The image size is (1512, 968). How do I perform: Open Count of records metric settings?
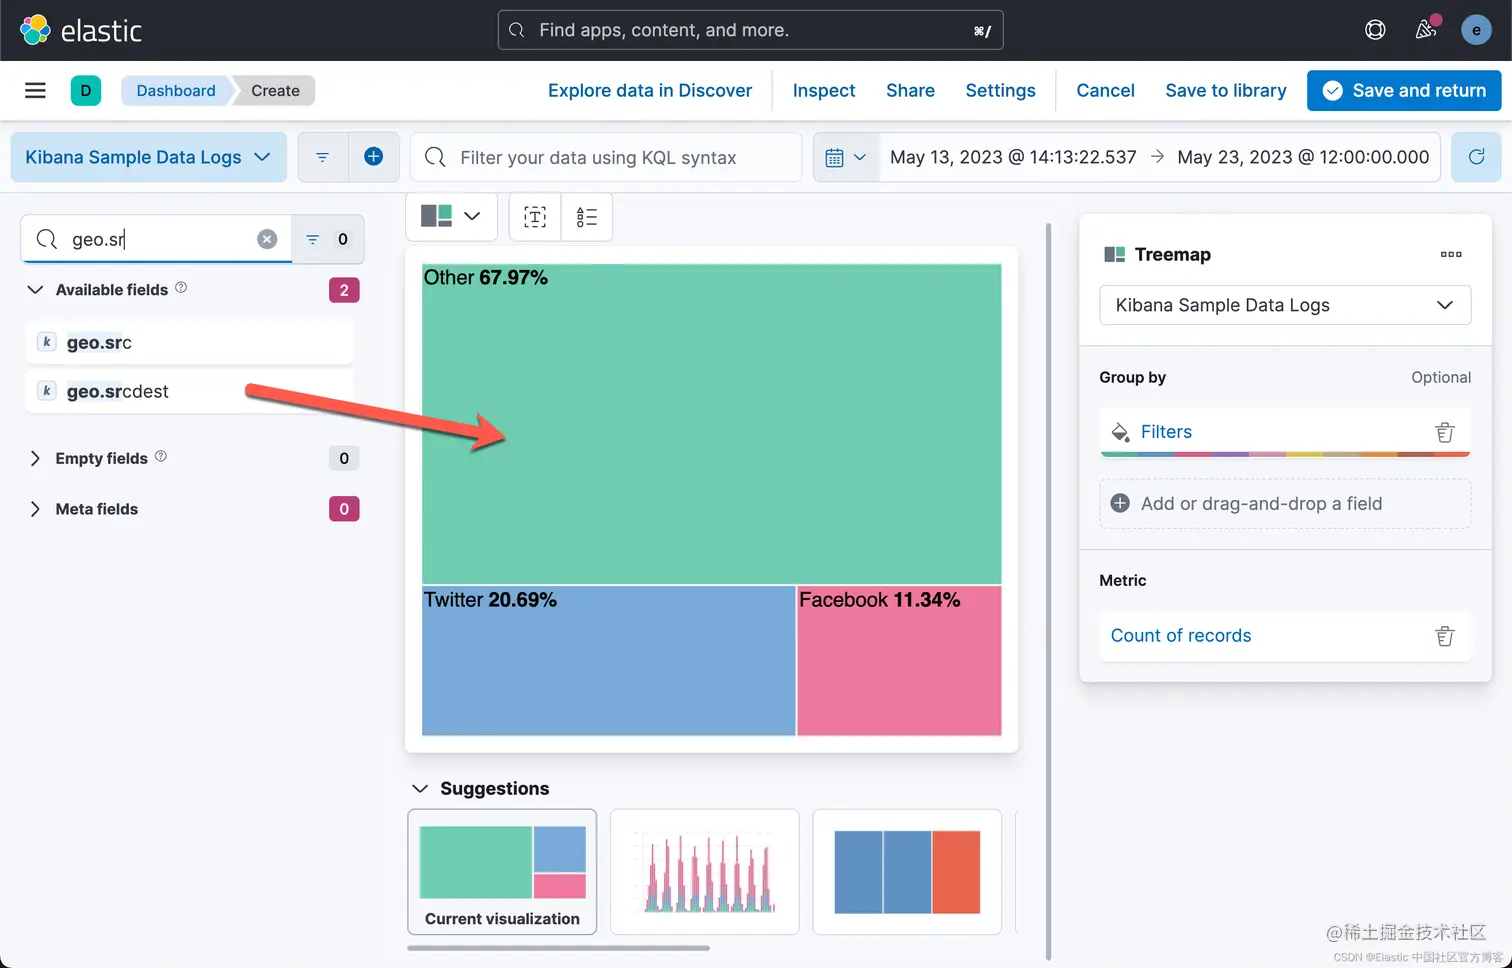[x=1181, y=636]
